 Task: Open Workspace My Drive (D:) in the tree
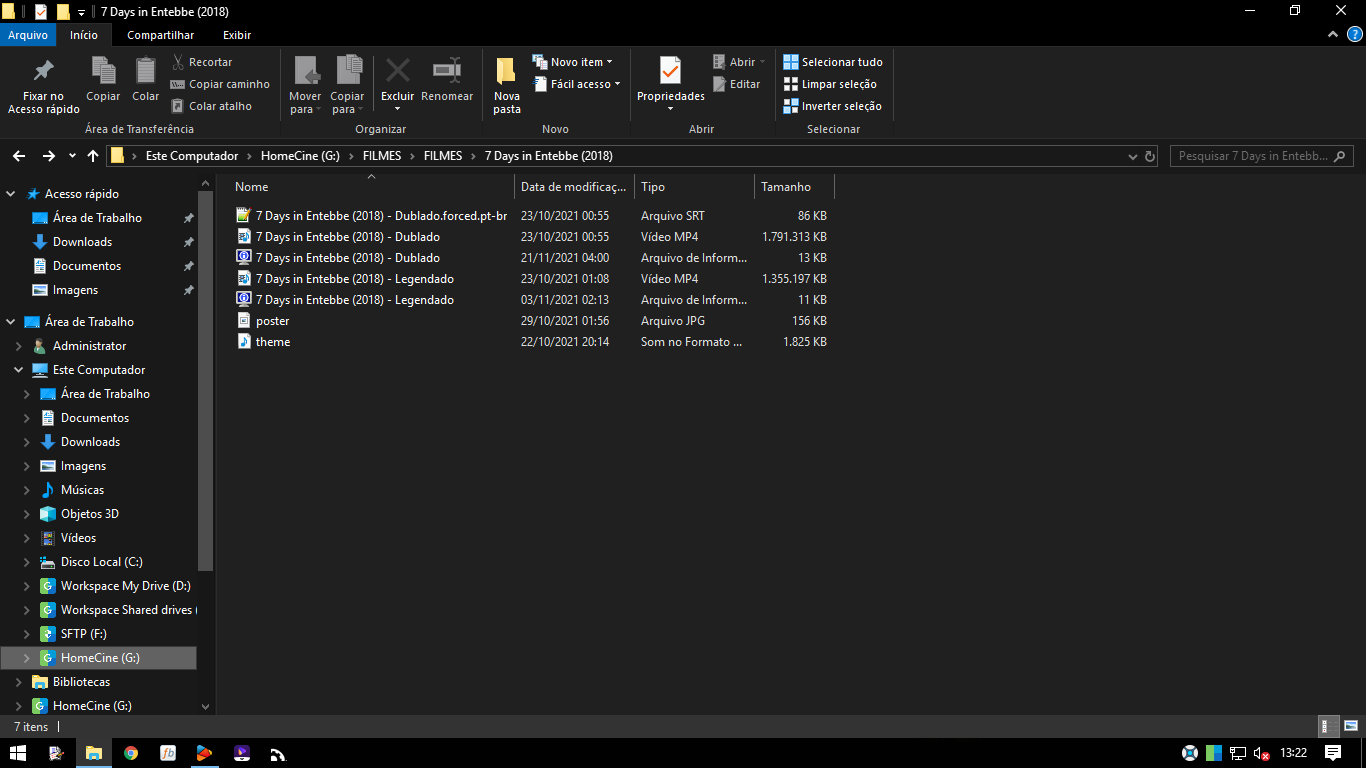(125, 586)
